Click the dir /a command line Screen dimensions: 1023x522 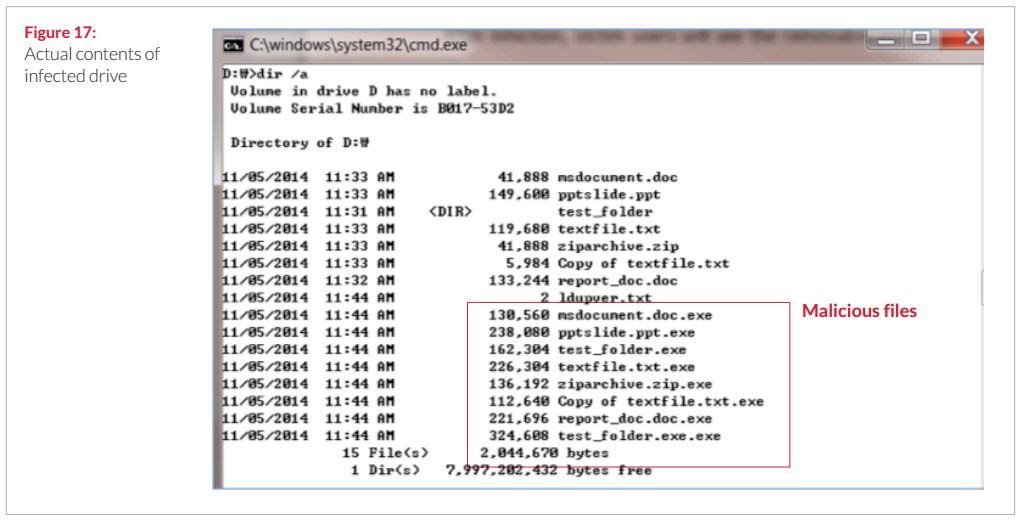[266, 74]
